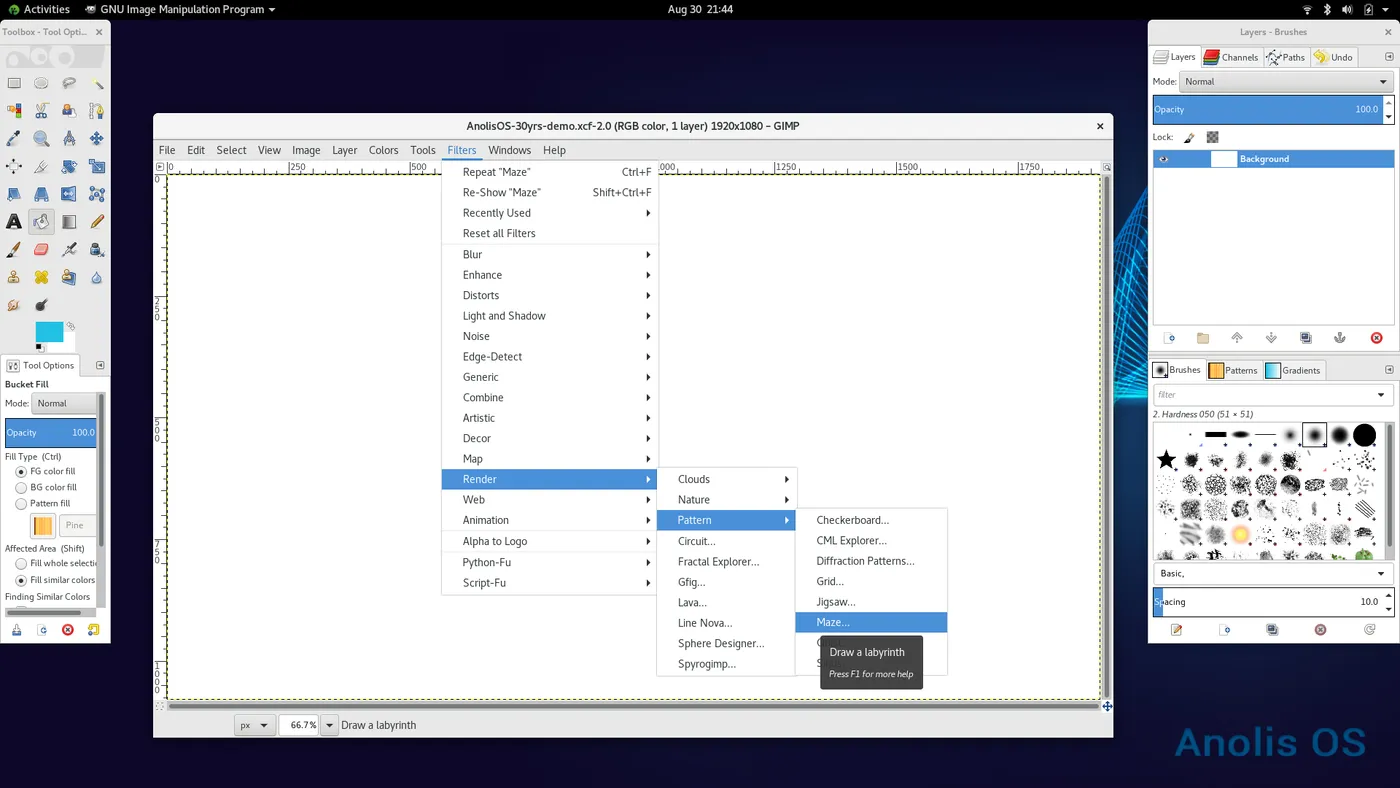Select the Text tool
1400x788 pixels.
pos(14,222)
